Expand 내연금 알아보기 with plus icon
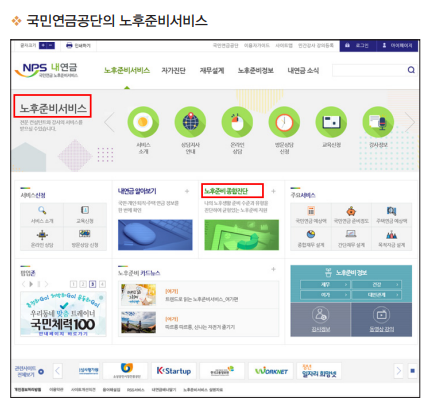This screenshot has width=433, height=411. click(187, 191)
